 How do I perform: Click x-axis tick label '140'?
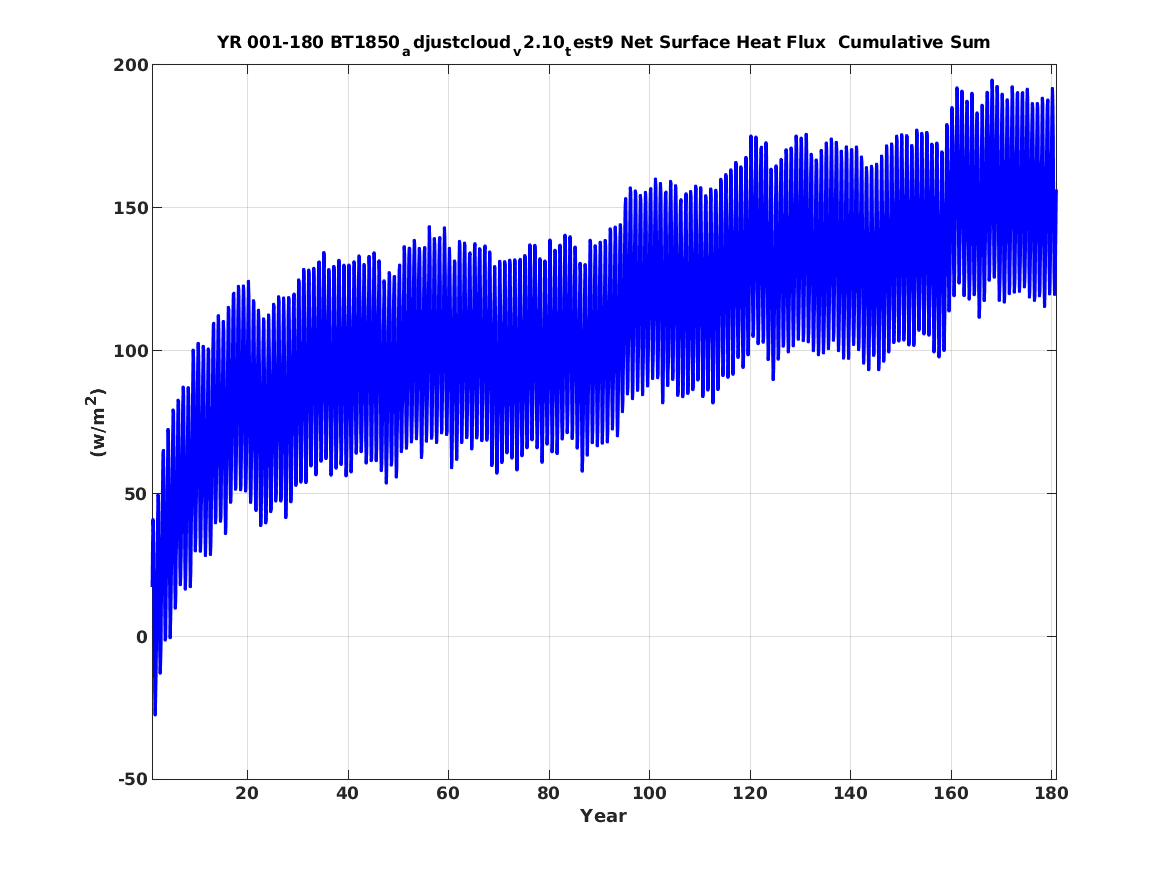coord(850,793)
